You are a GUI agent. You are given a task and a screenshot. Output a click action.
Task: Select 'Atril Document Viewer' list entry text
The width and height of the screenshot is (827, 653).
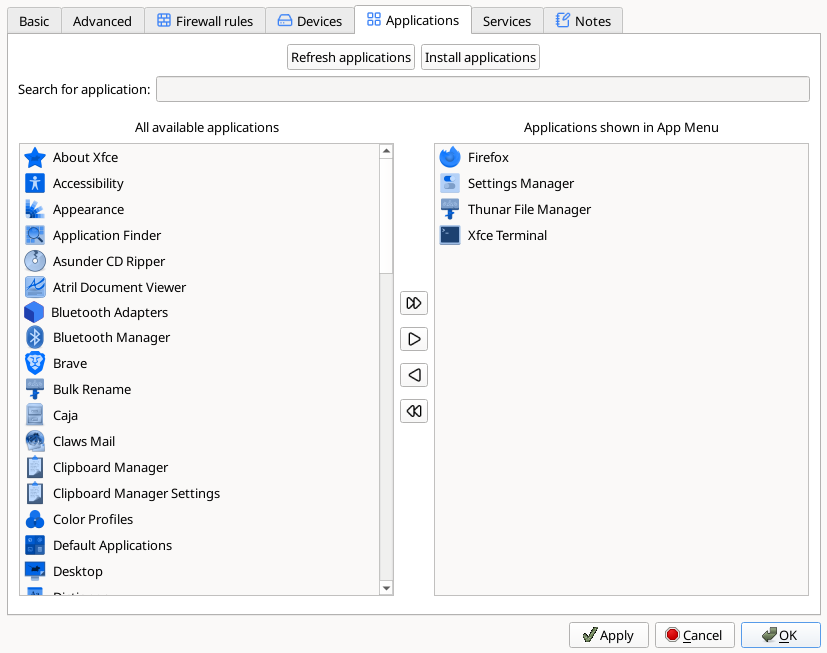[x=120, y=287]
